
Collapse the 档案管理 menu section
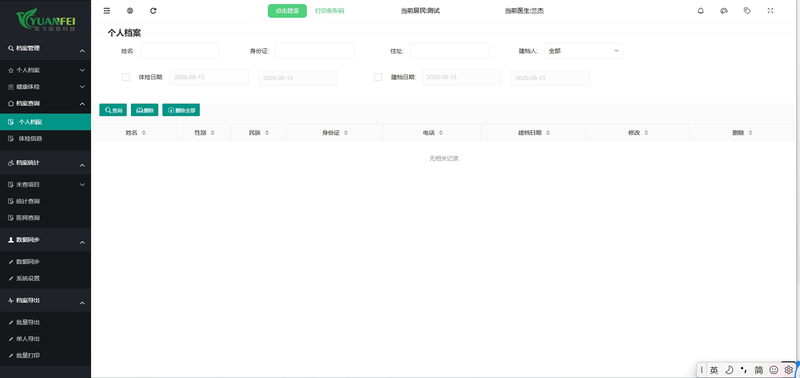[x=82, y=51]
